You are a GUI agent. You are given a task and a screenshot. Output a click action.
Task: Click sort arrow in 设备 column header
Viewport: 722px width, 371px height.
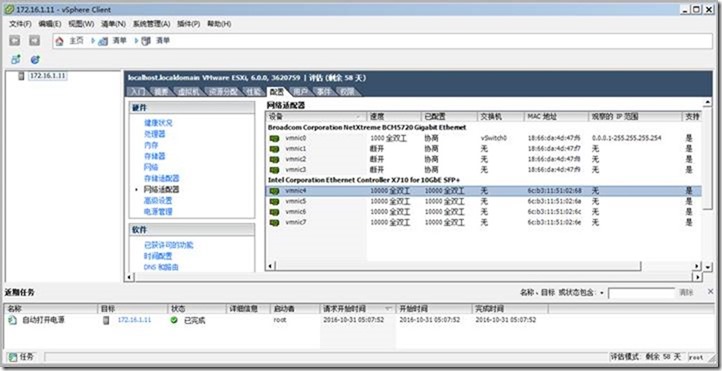pyautogui.click(x=358, y=117)
